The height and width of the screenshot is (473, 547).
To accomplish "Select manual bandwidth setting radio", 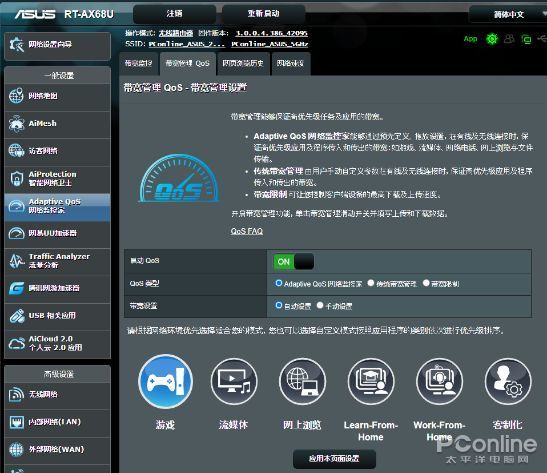I will tap(320, 305).
